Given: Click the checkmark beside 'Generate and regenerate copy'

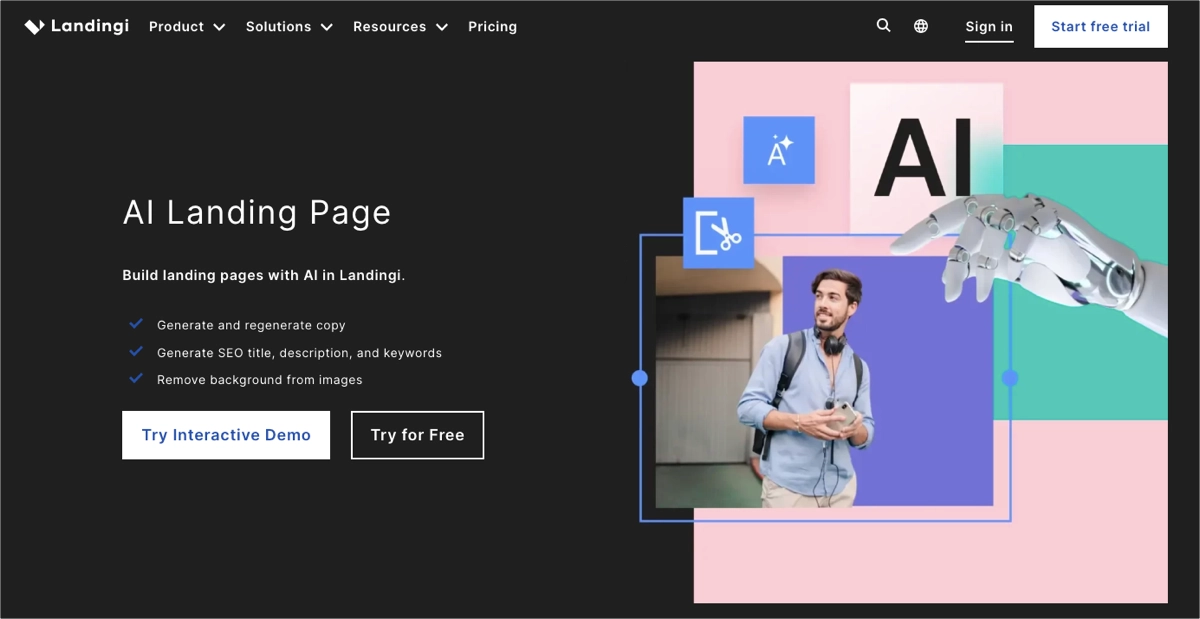Looking at the screenshot, I should coord(136,323).
